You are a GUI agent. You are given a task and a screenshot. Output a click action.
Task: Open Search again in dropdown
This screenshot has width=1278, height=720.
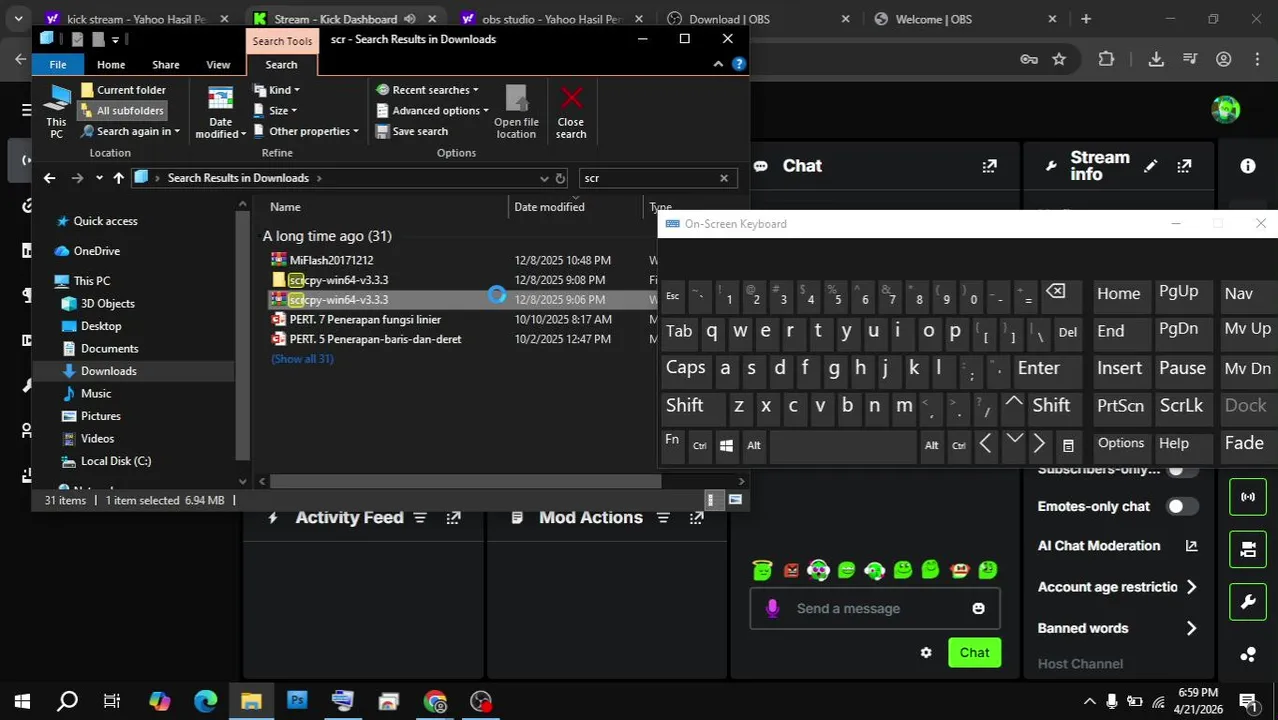coord(131,131)
